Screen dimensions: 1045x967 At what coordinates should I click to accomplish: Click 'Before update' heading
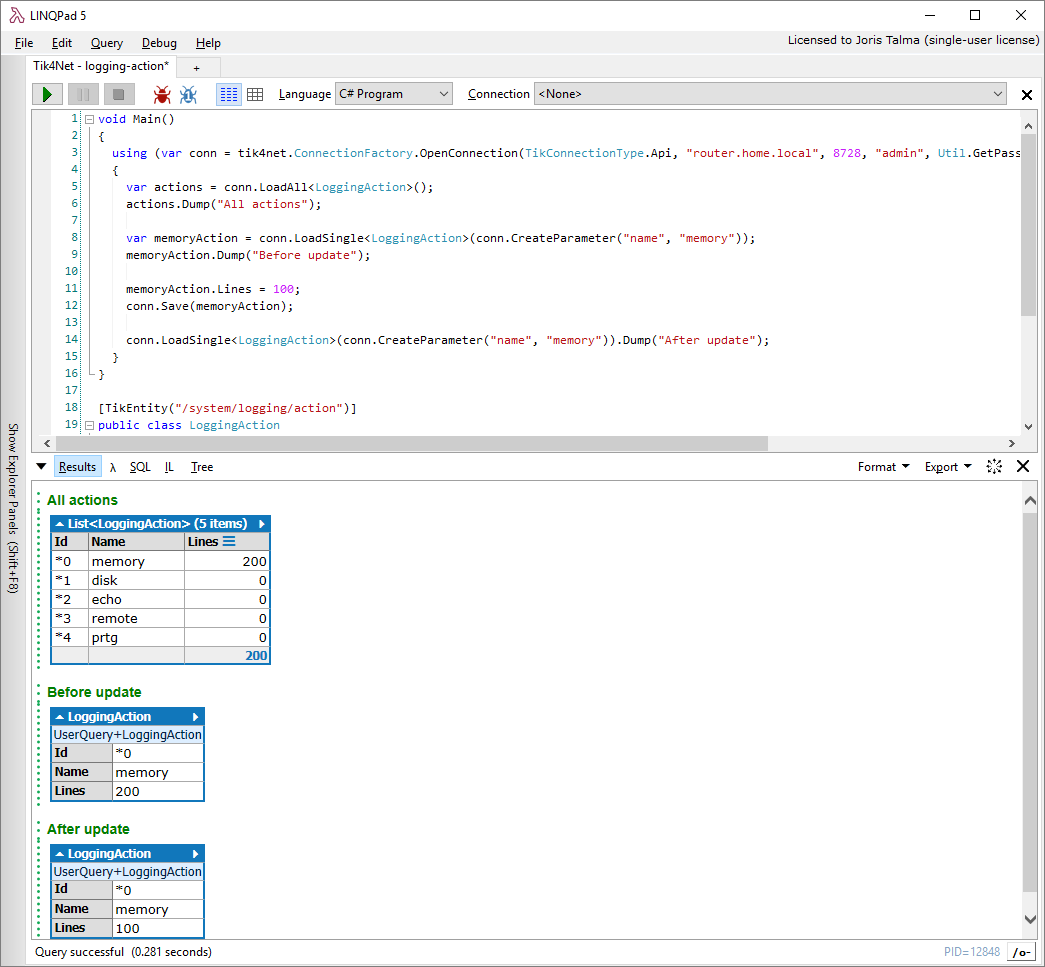point(94,692)
